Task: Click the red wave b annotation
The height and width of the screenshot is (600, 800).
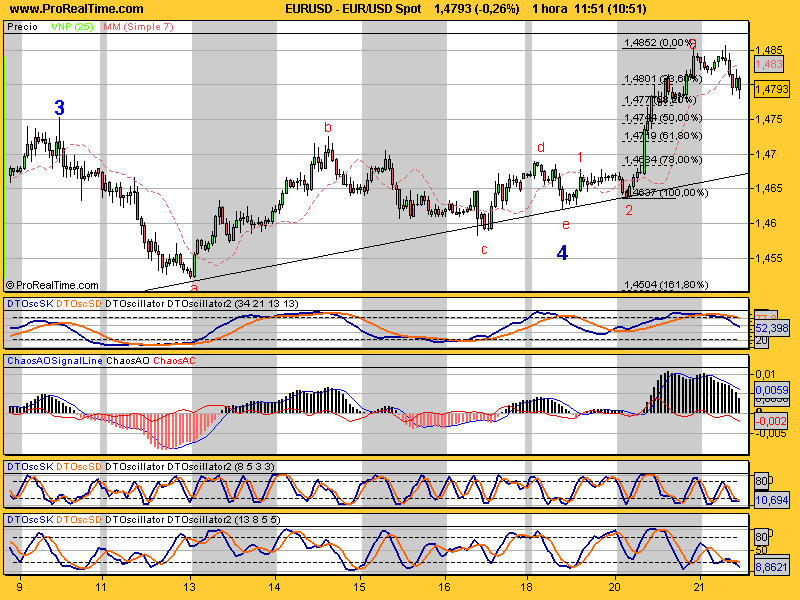Action: (328, 128)
